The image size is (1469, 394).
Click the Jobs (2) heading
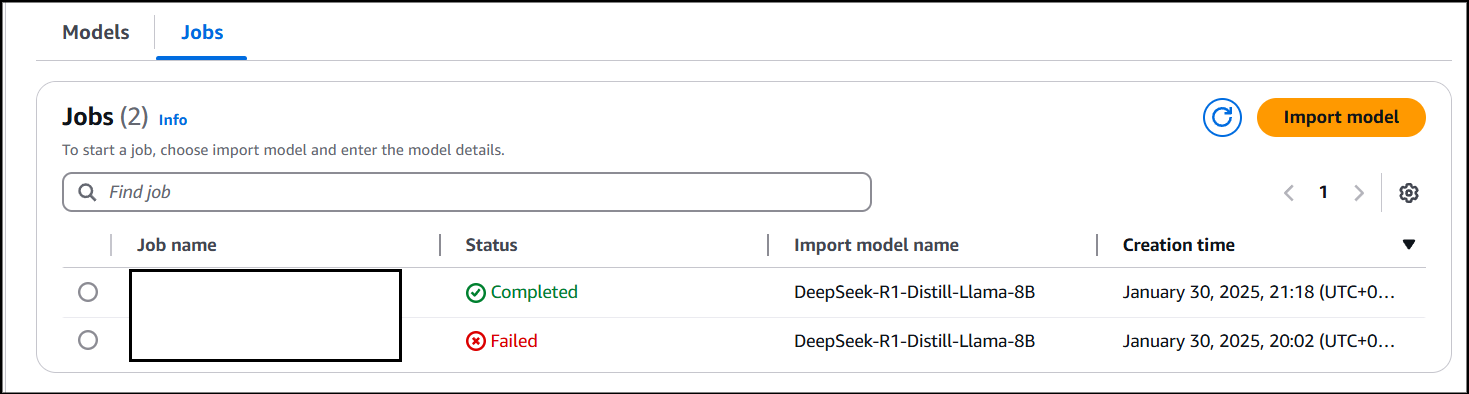105,117
